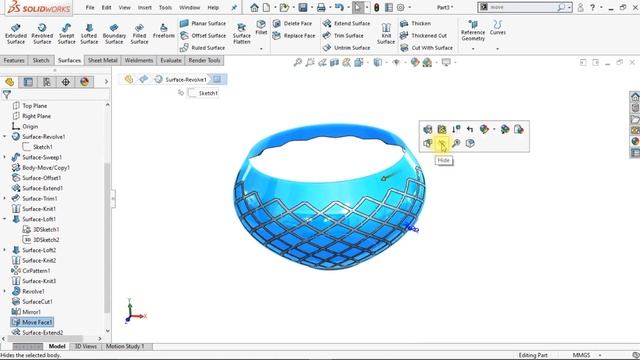Switch to the 3D Views tab
640x360 pixels.
pos(85,347)
